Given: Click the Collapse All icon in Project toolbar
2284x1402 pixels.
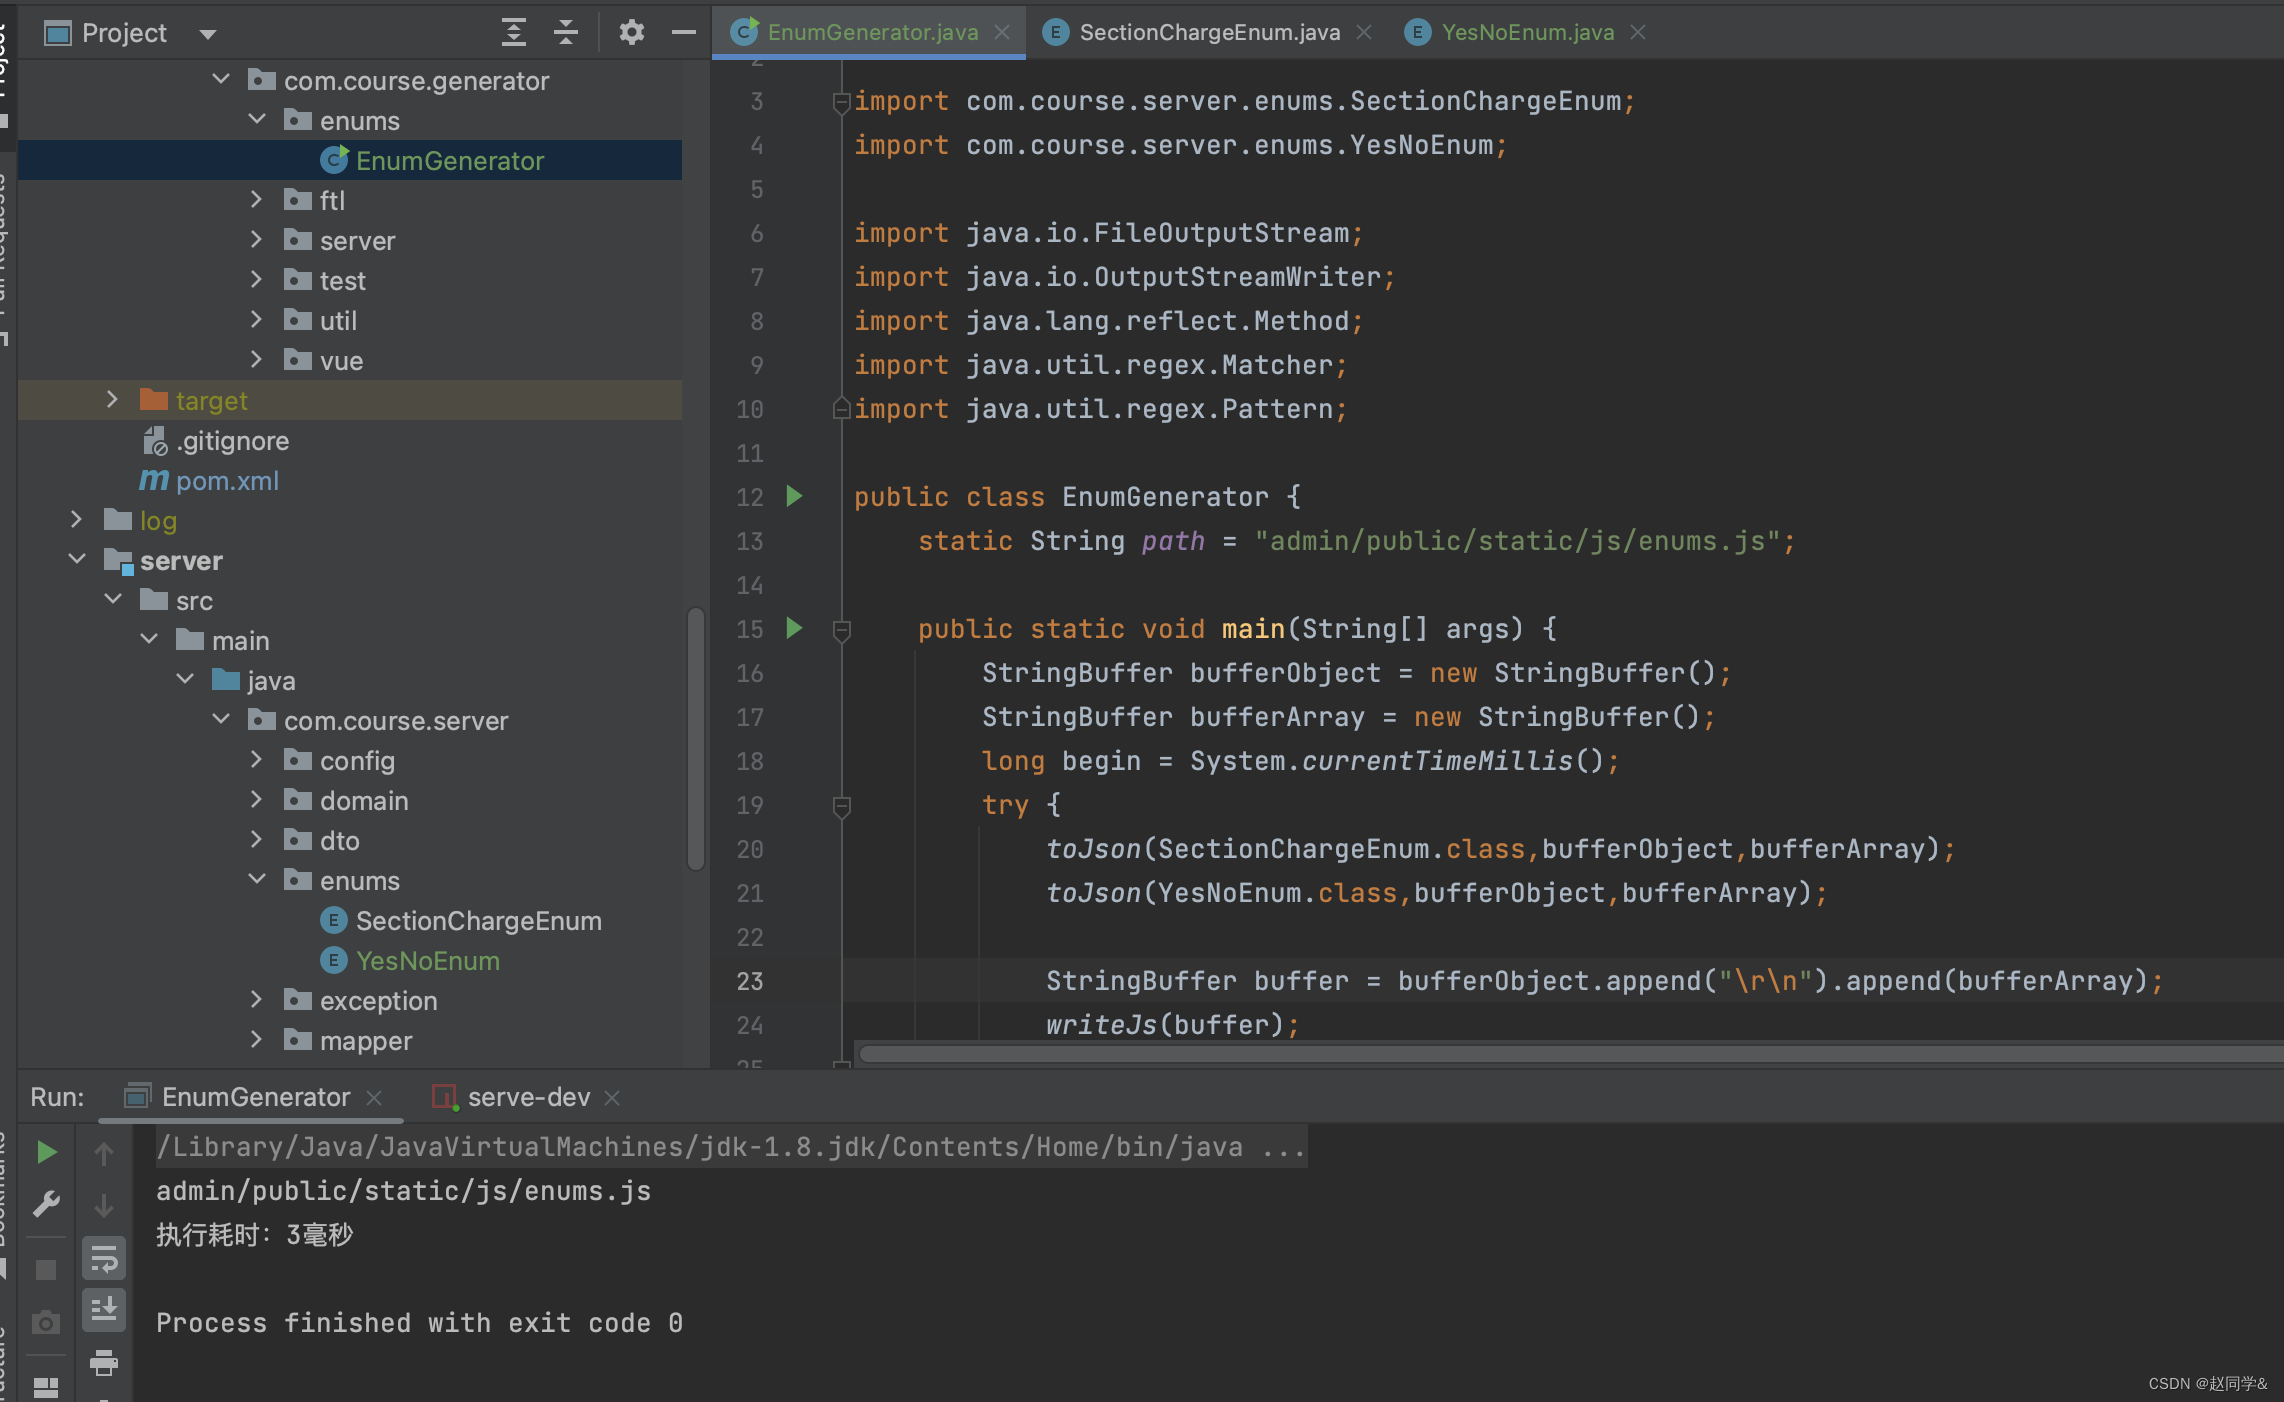Looking at the screenshot, I should [566, 33].
